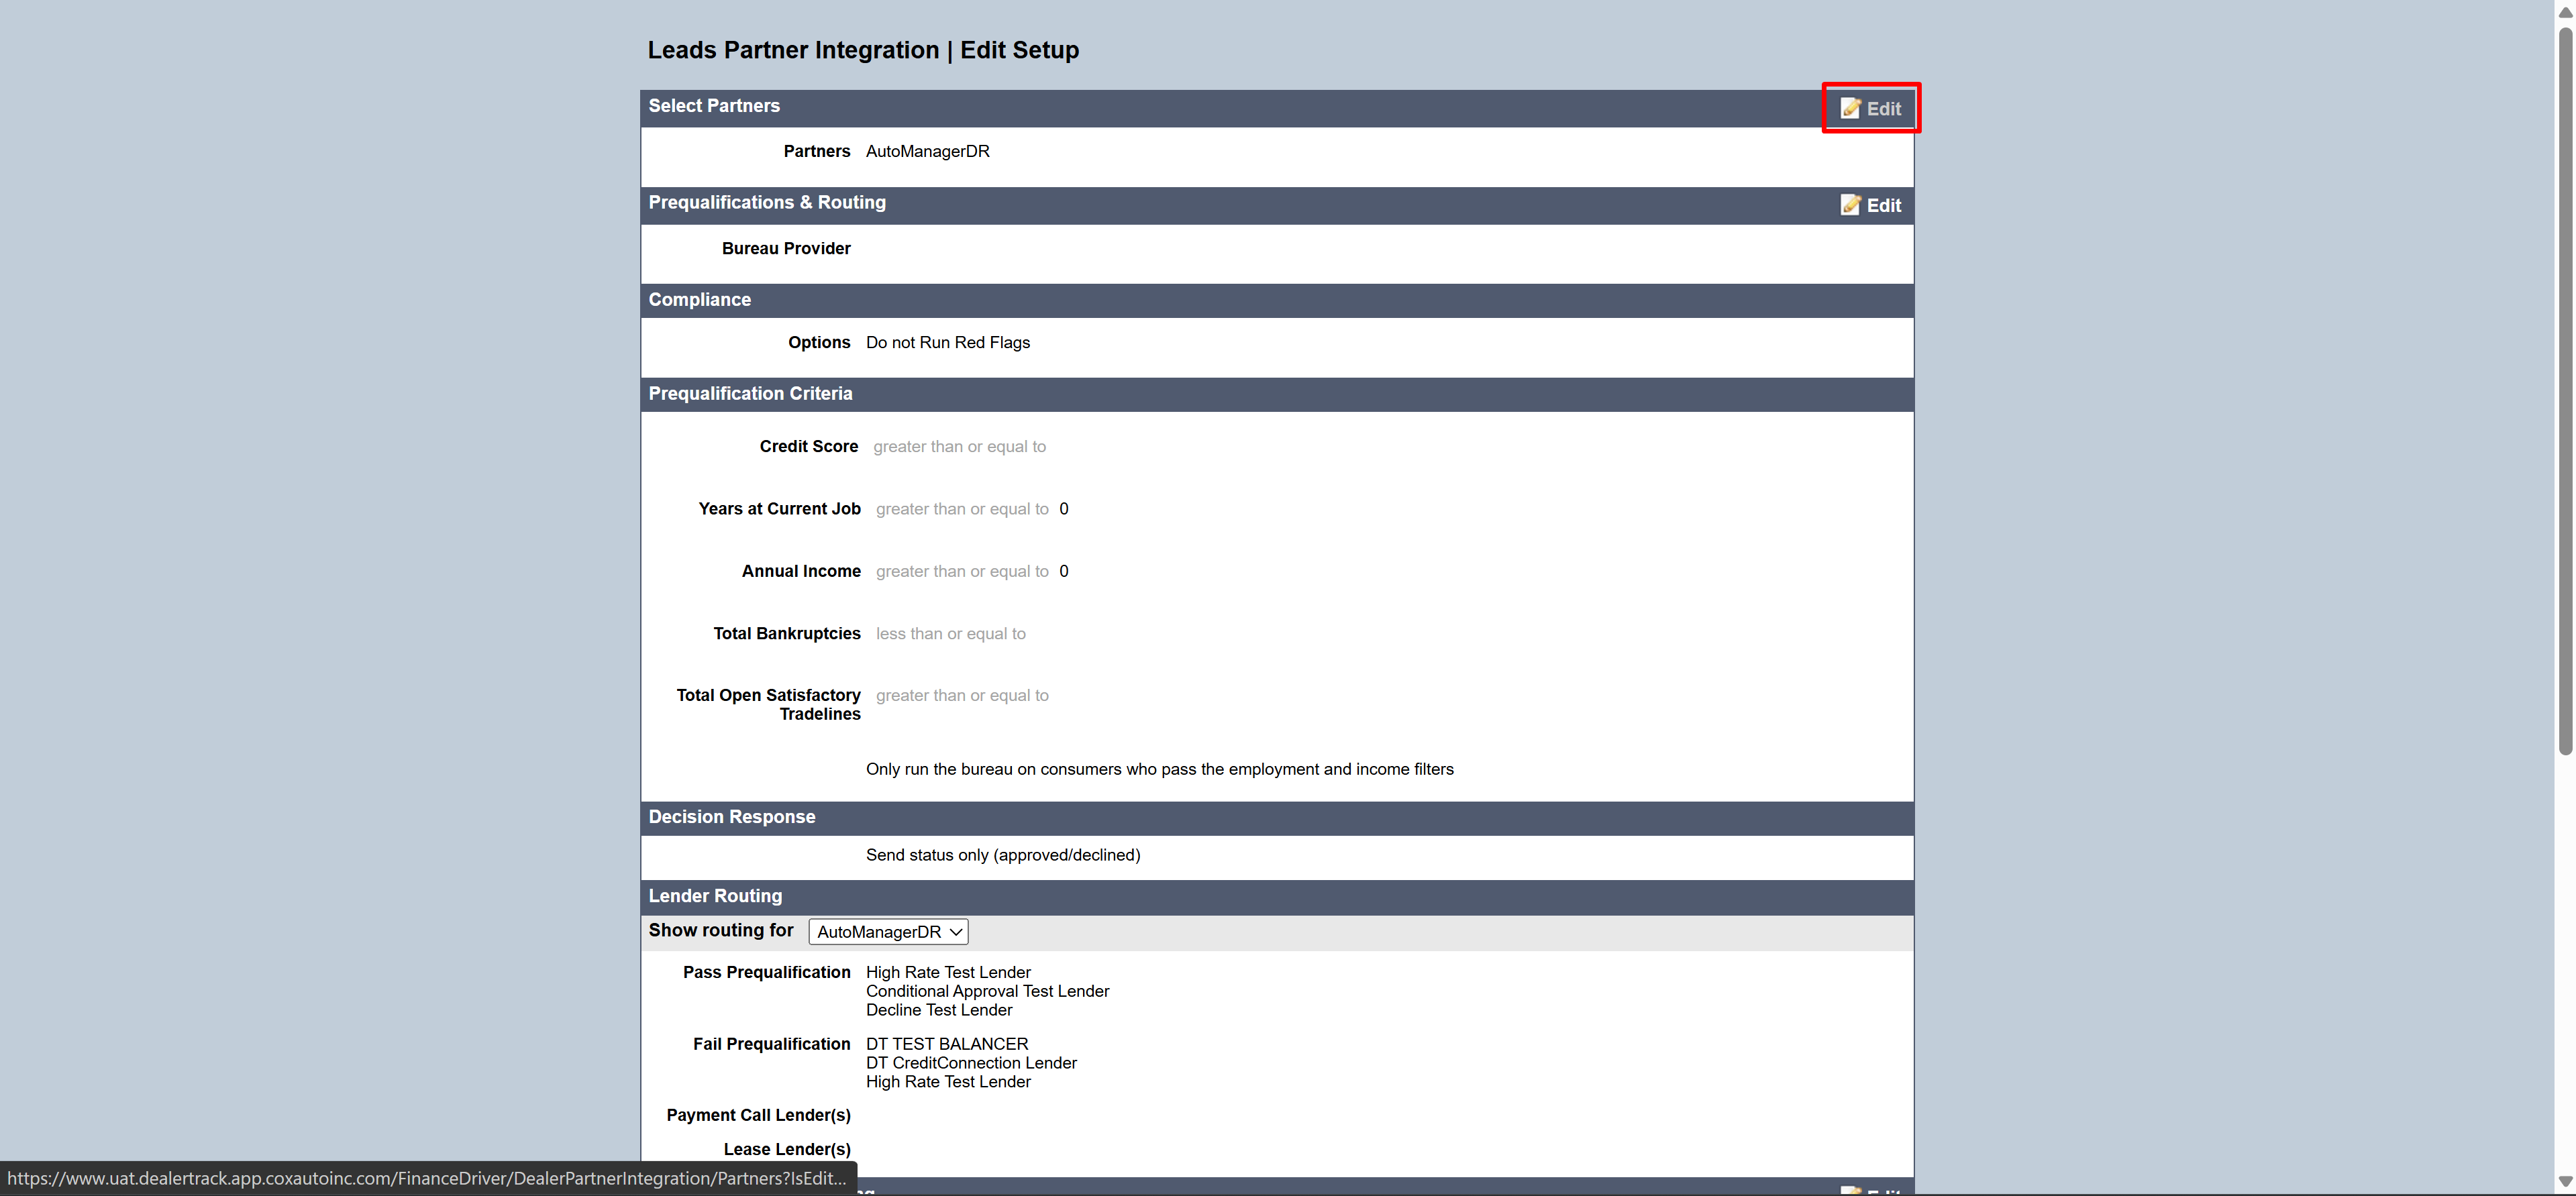Click the AutoManagerDR partner value
Screen dimensions: 2576x1196
927,151
